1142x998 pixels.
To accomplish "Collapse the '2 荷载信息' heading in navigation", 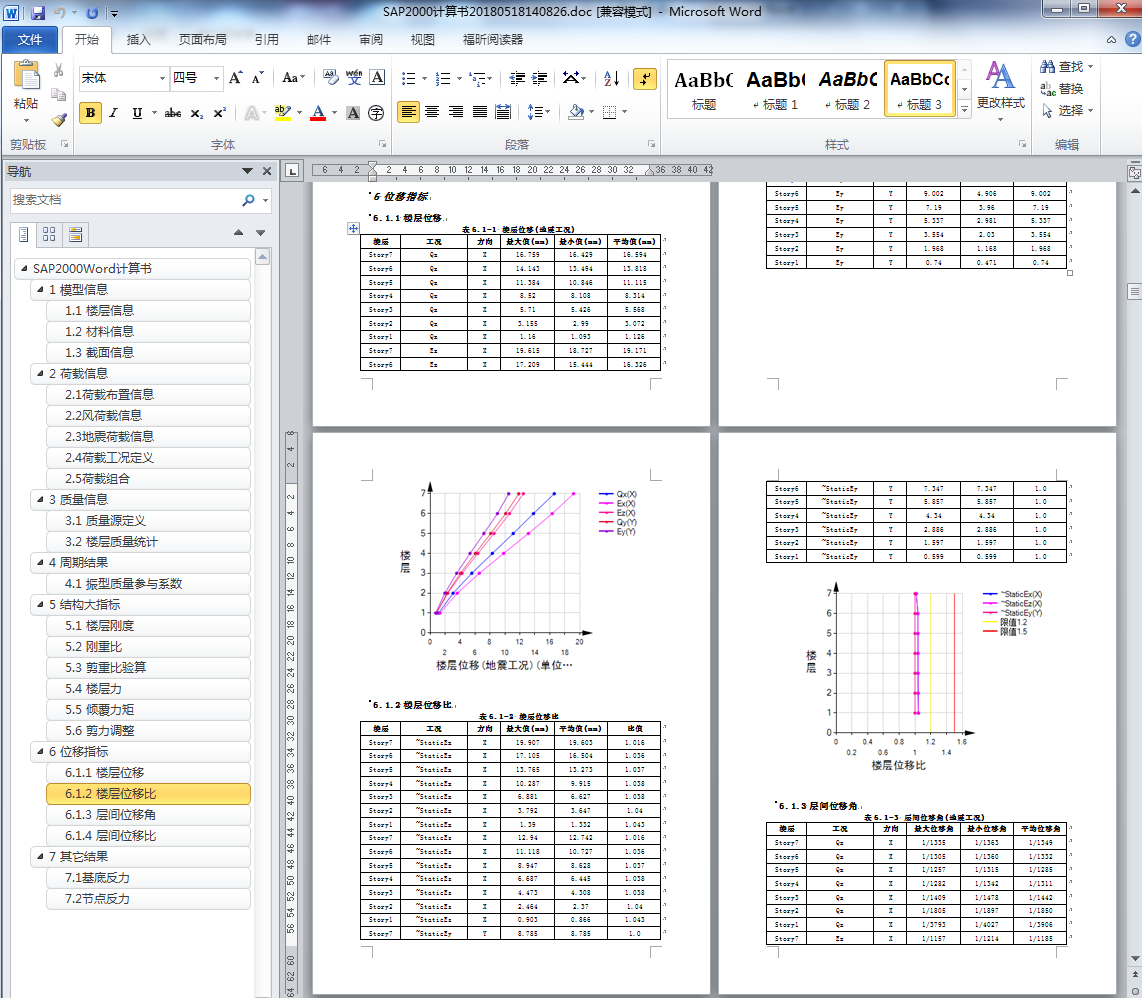I will (x=39, y=374).
